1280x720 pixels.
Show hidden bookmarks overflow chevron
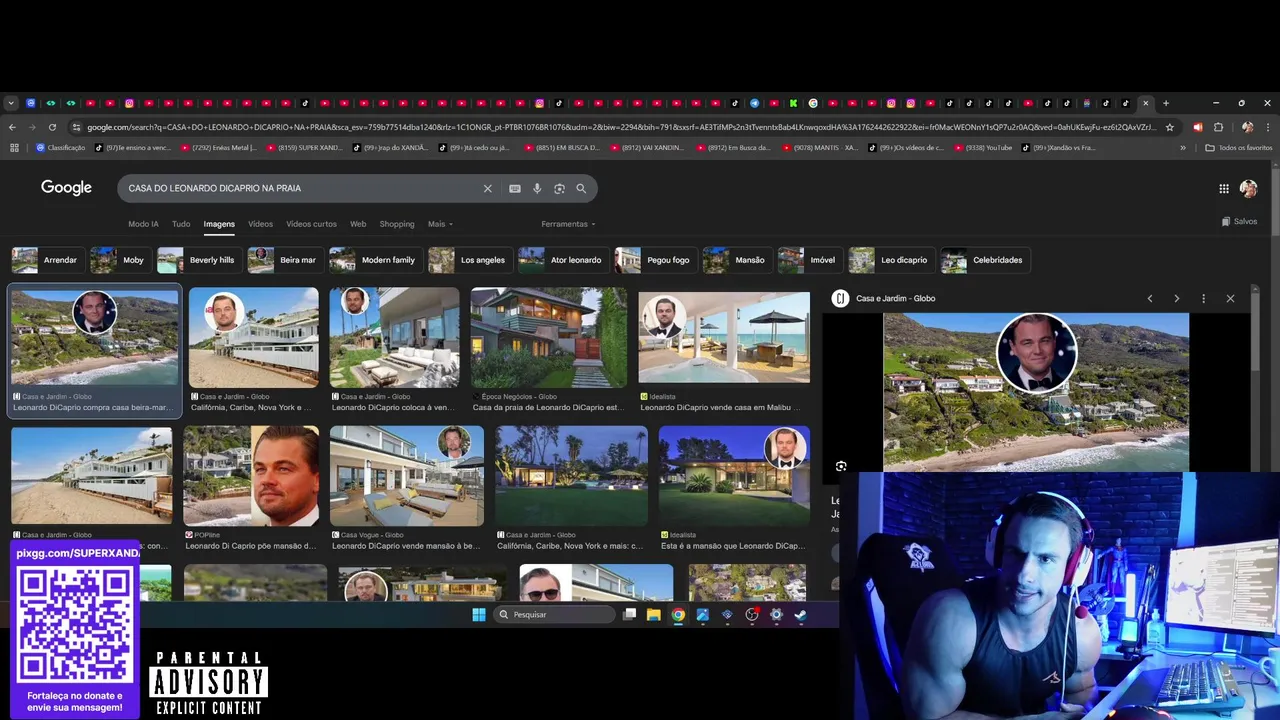1183,148
